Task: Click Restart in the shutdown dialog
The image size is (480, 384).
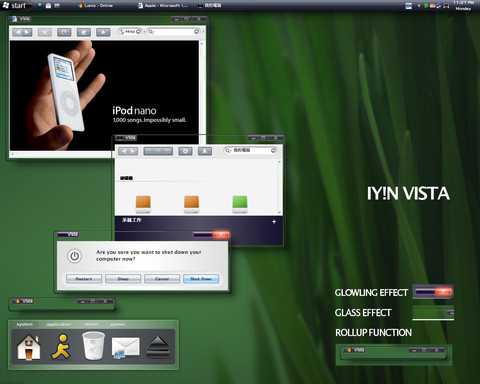Action: [x=84, y=279]
